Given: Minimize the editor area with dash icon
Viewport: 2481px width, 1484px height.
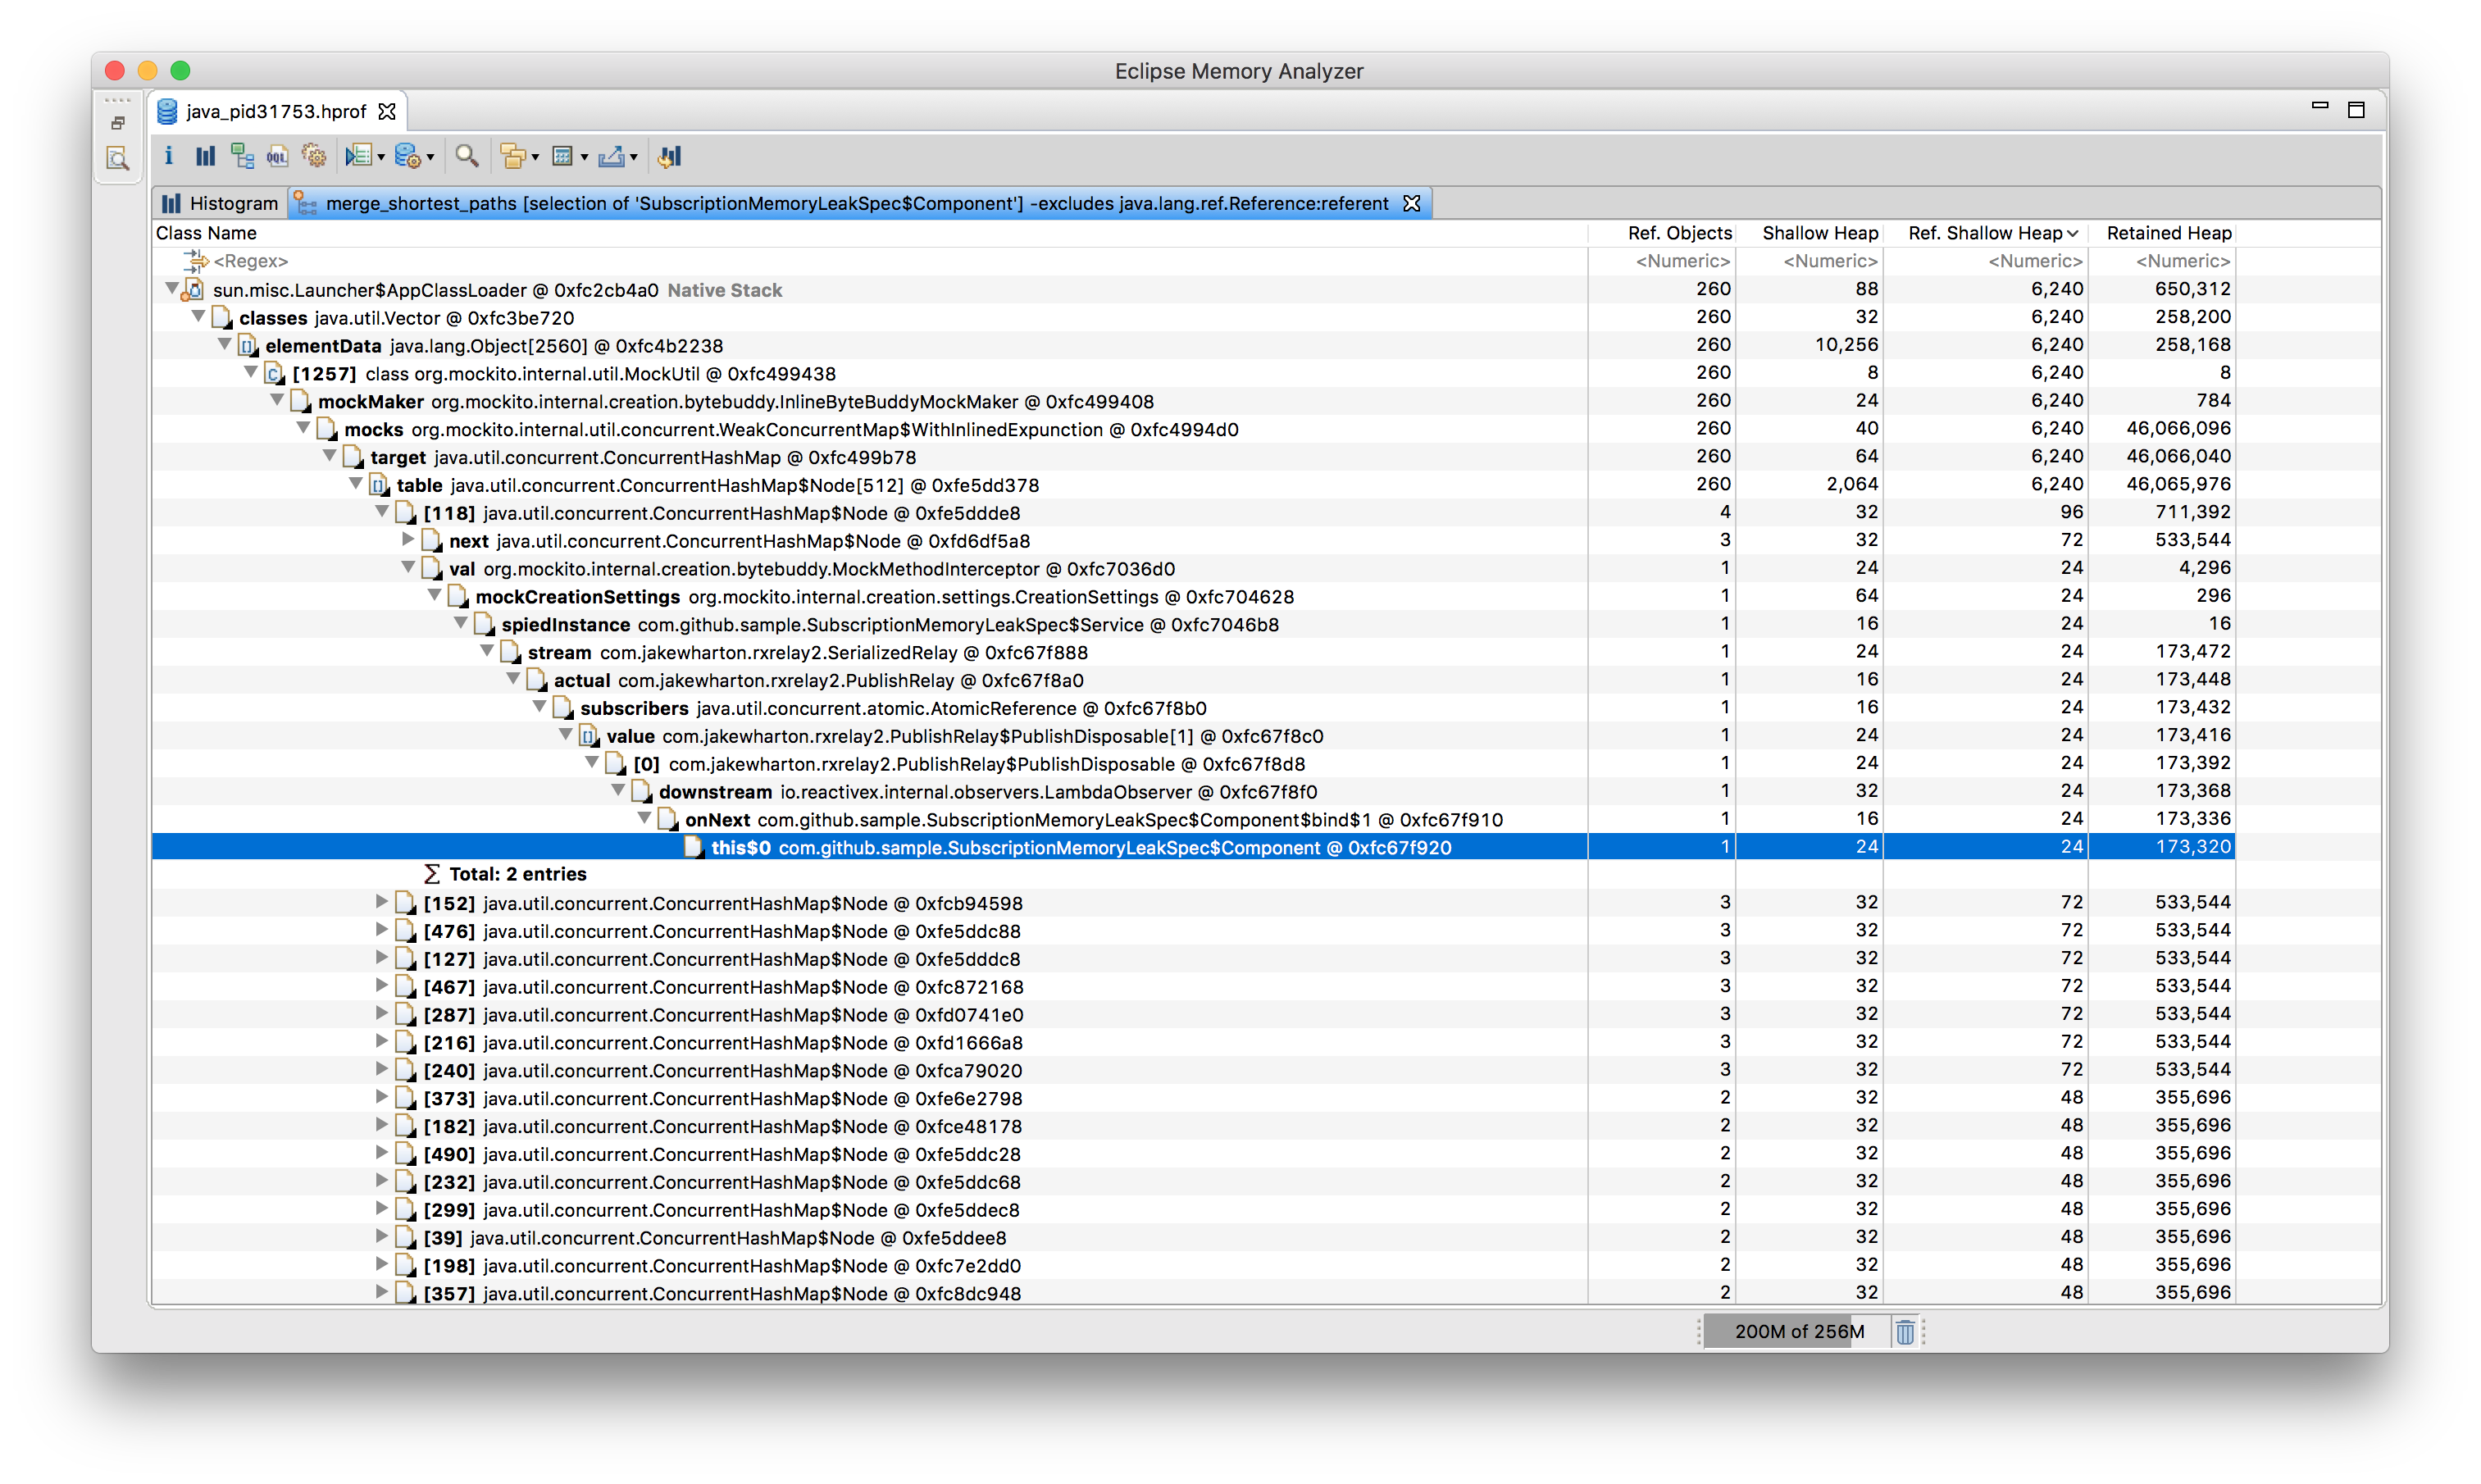Looking at the screenshot, I should (2320, 105).
